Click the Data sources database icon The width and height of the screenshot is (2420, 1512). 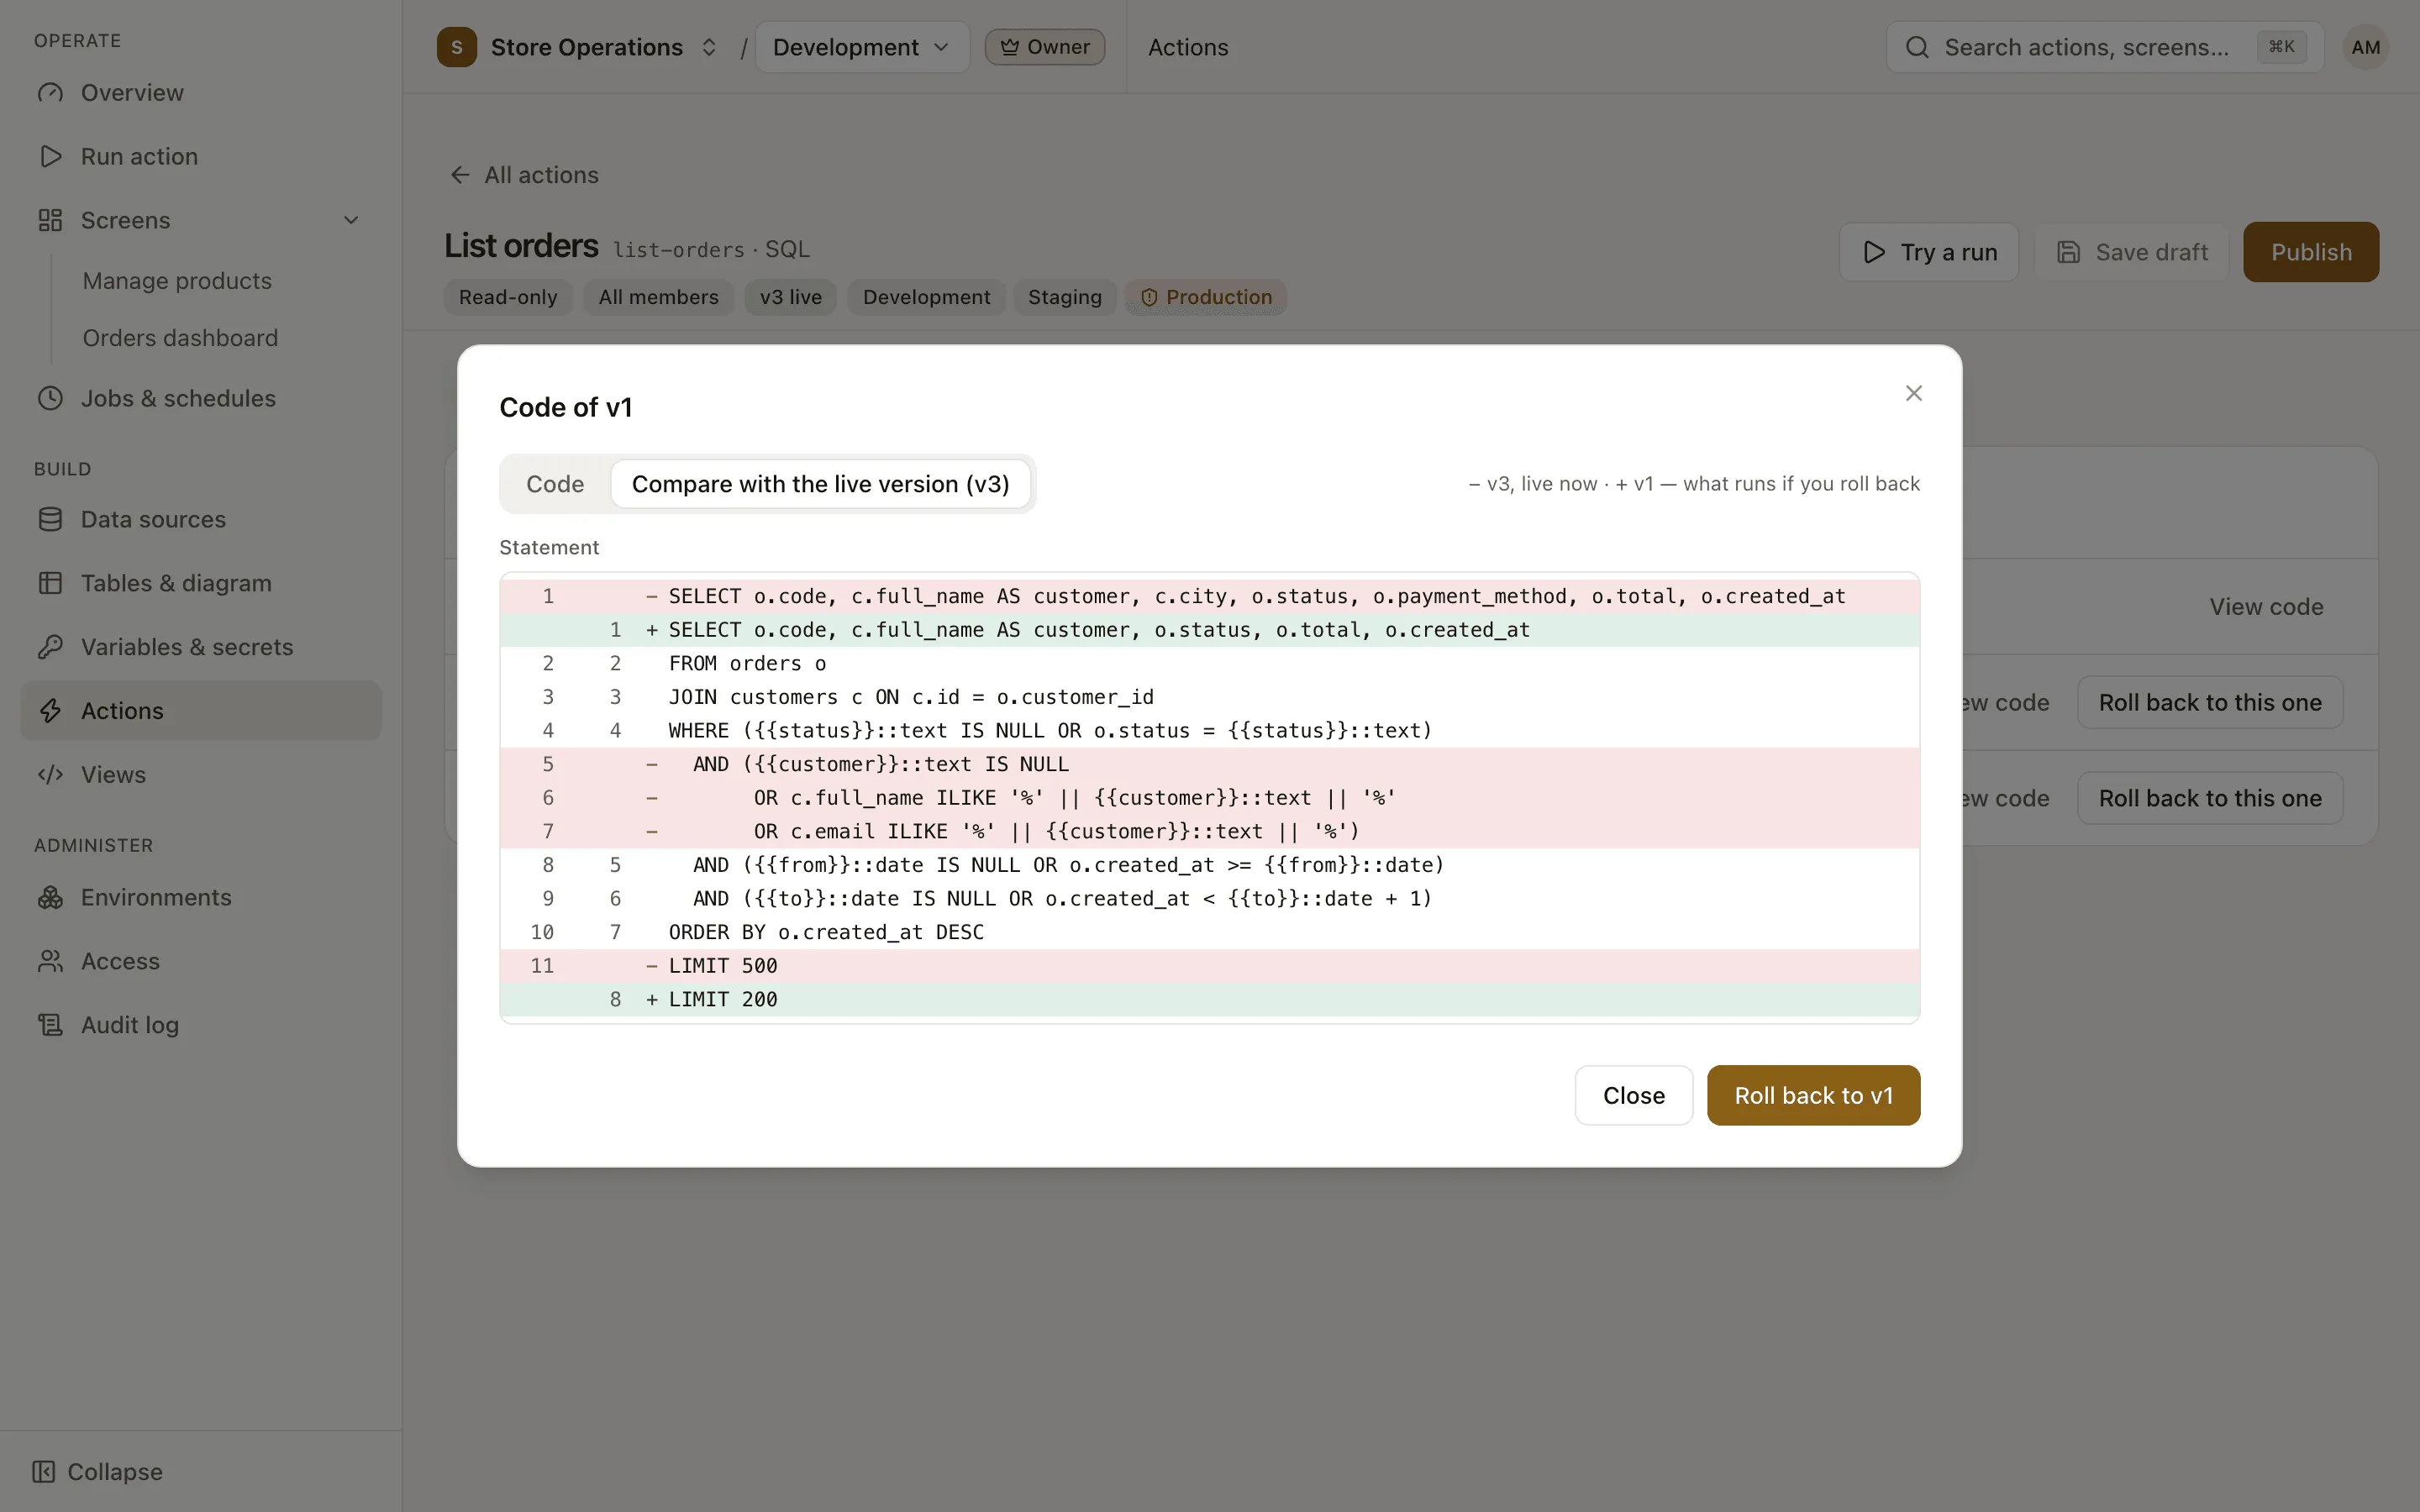pyautogui.click(x=50, y=519)
